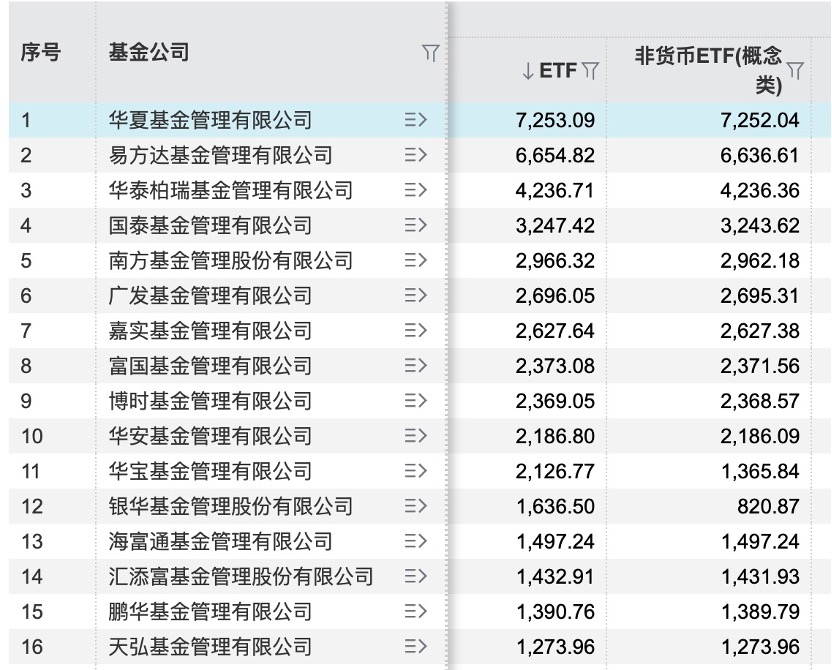This screenshot has width=832, height=670.
Task: Click the filter icon in 基金公司 header
Action: pyautogui.click(x=430, y=53)
